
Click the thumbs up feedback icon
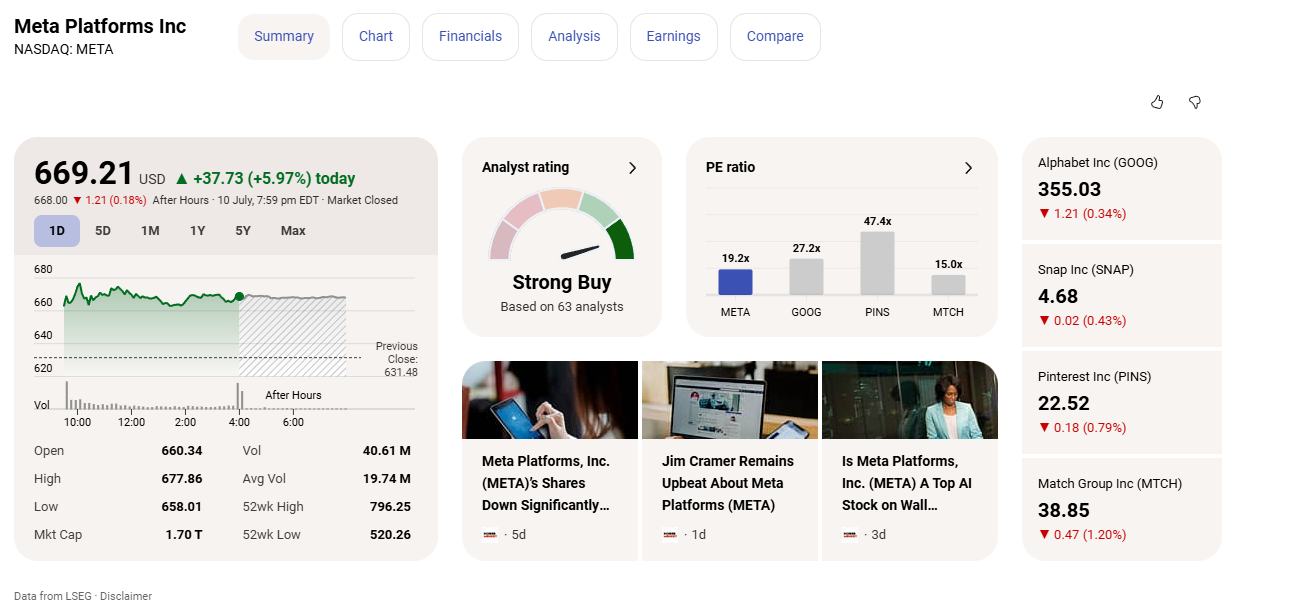click(1157, 102)
